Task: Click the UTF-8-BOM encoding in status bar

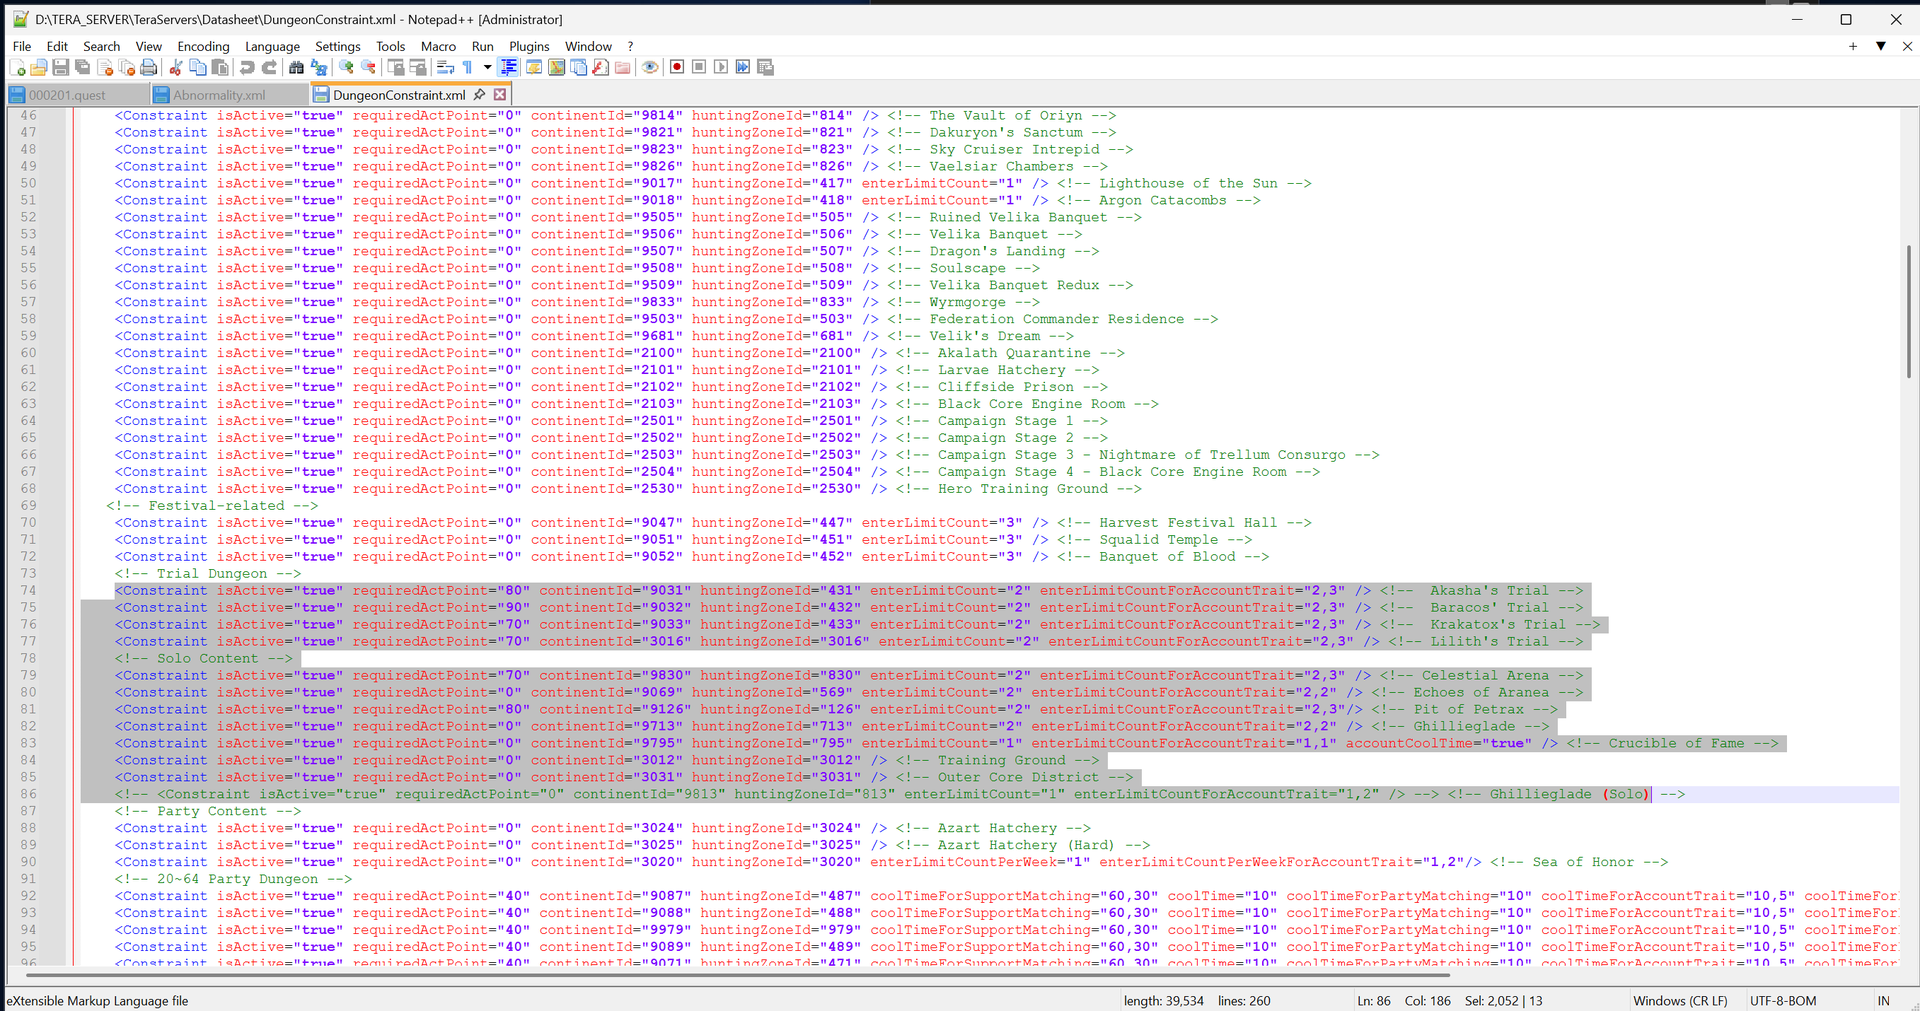Action: click(x=1783, y=1000)
